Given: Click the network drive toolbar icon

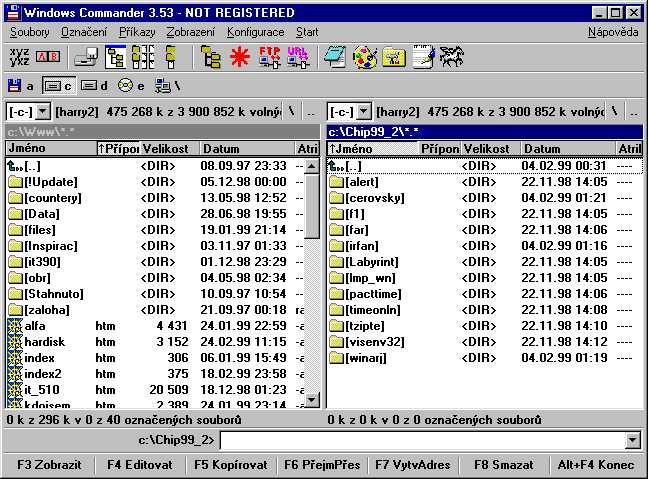Looking at the screenshot, I should [86, 57].
